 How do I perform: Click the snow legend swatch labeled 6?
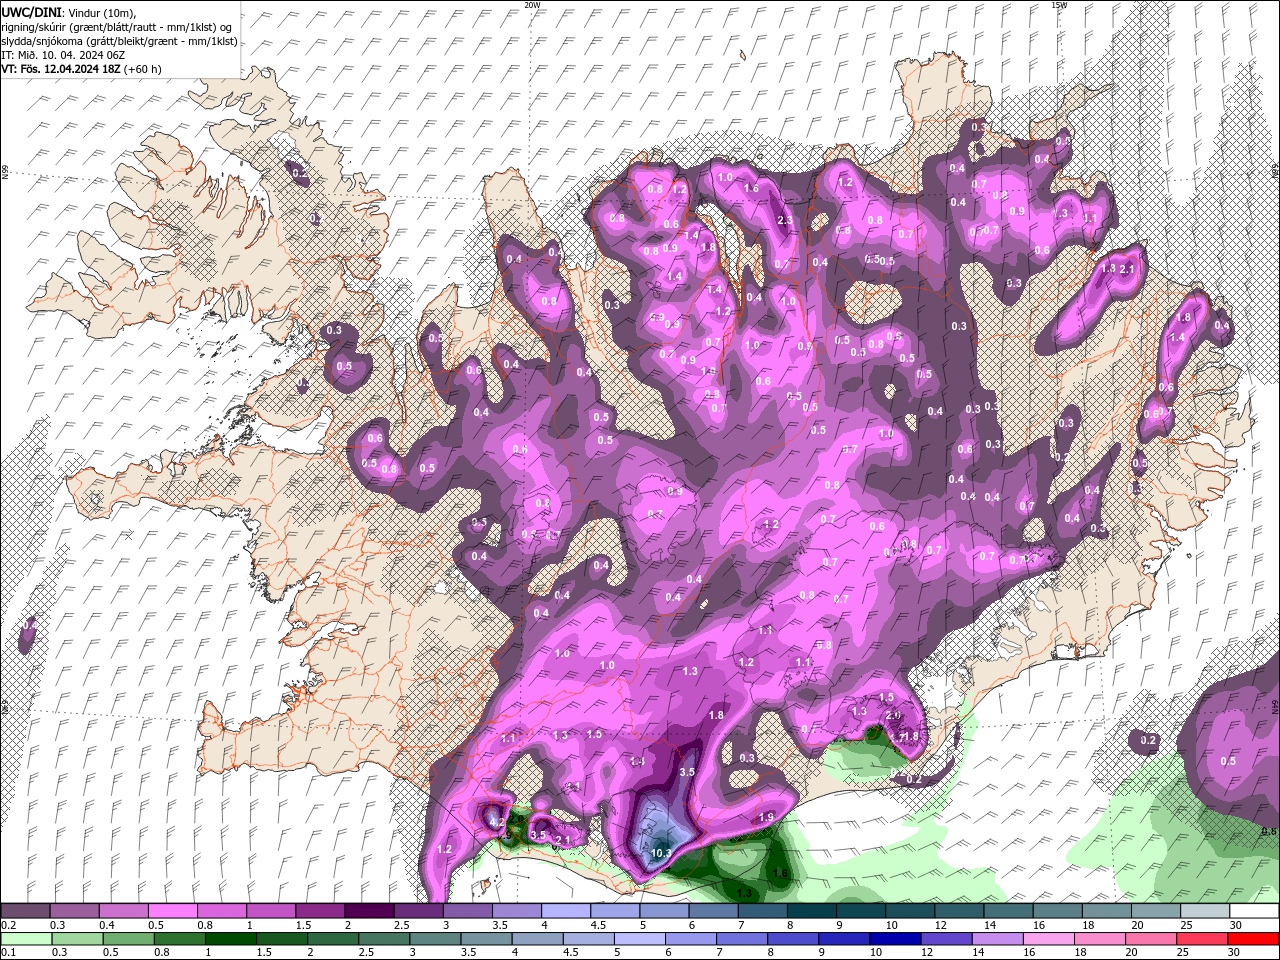[713, 911]
